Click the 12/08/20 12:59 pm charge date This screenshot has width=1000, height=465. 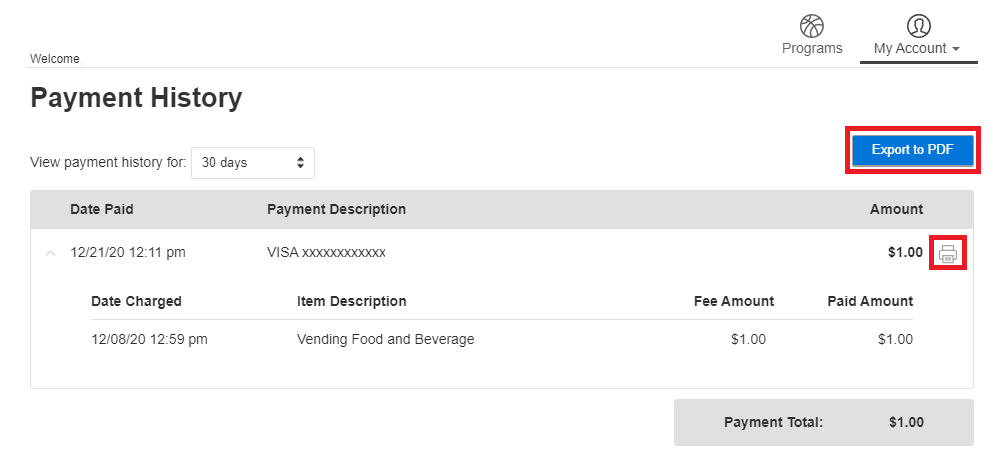click(149, 339)
